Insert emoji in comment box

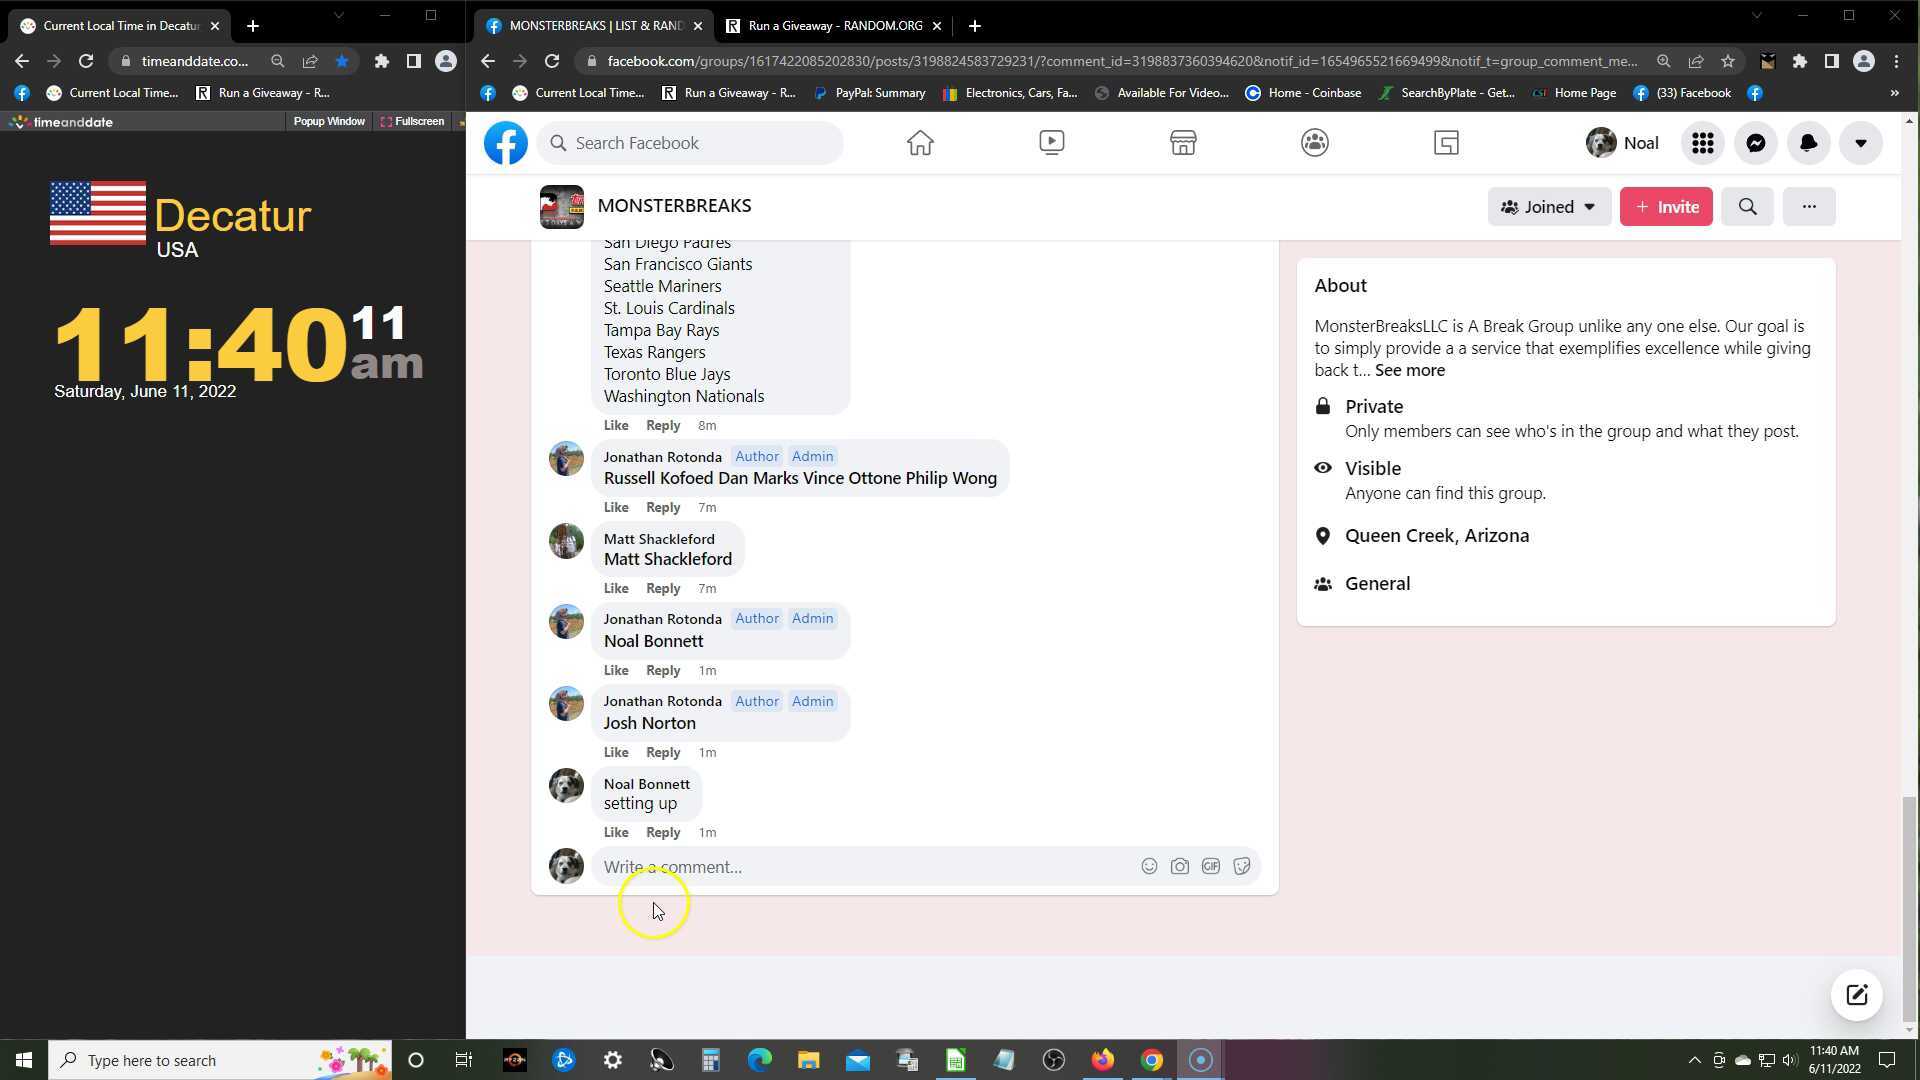point(1149,867)
